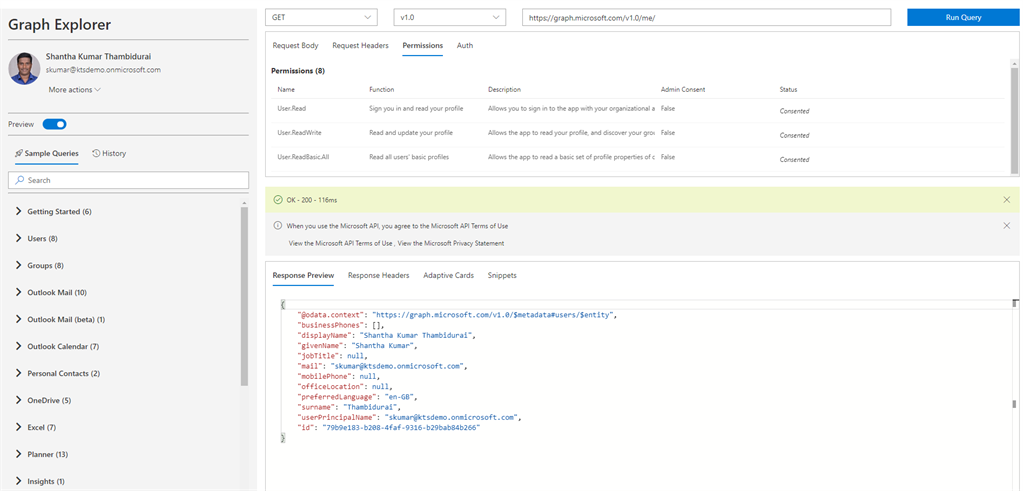The width and height of the screenshot is (1023, 491).
Task: Open the Response Headers tab
Action: tap(378, 275)
